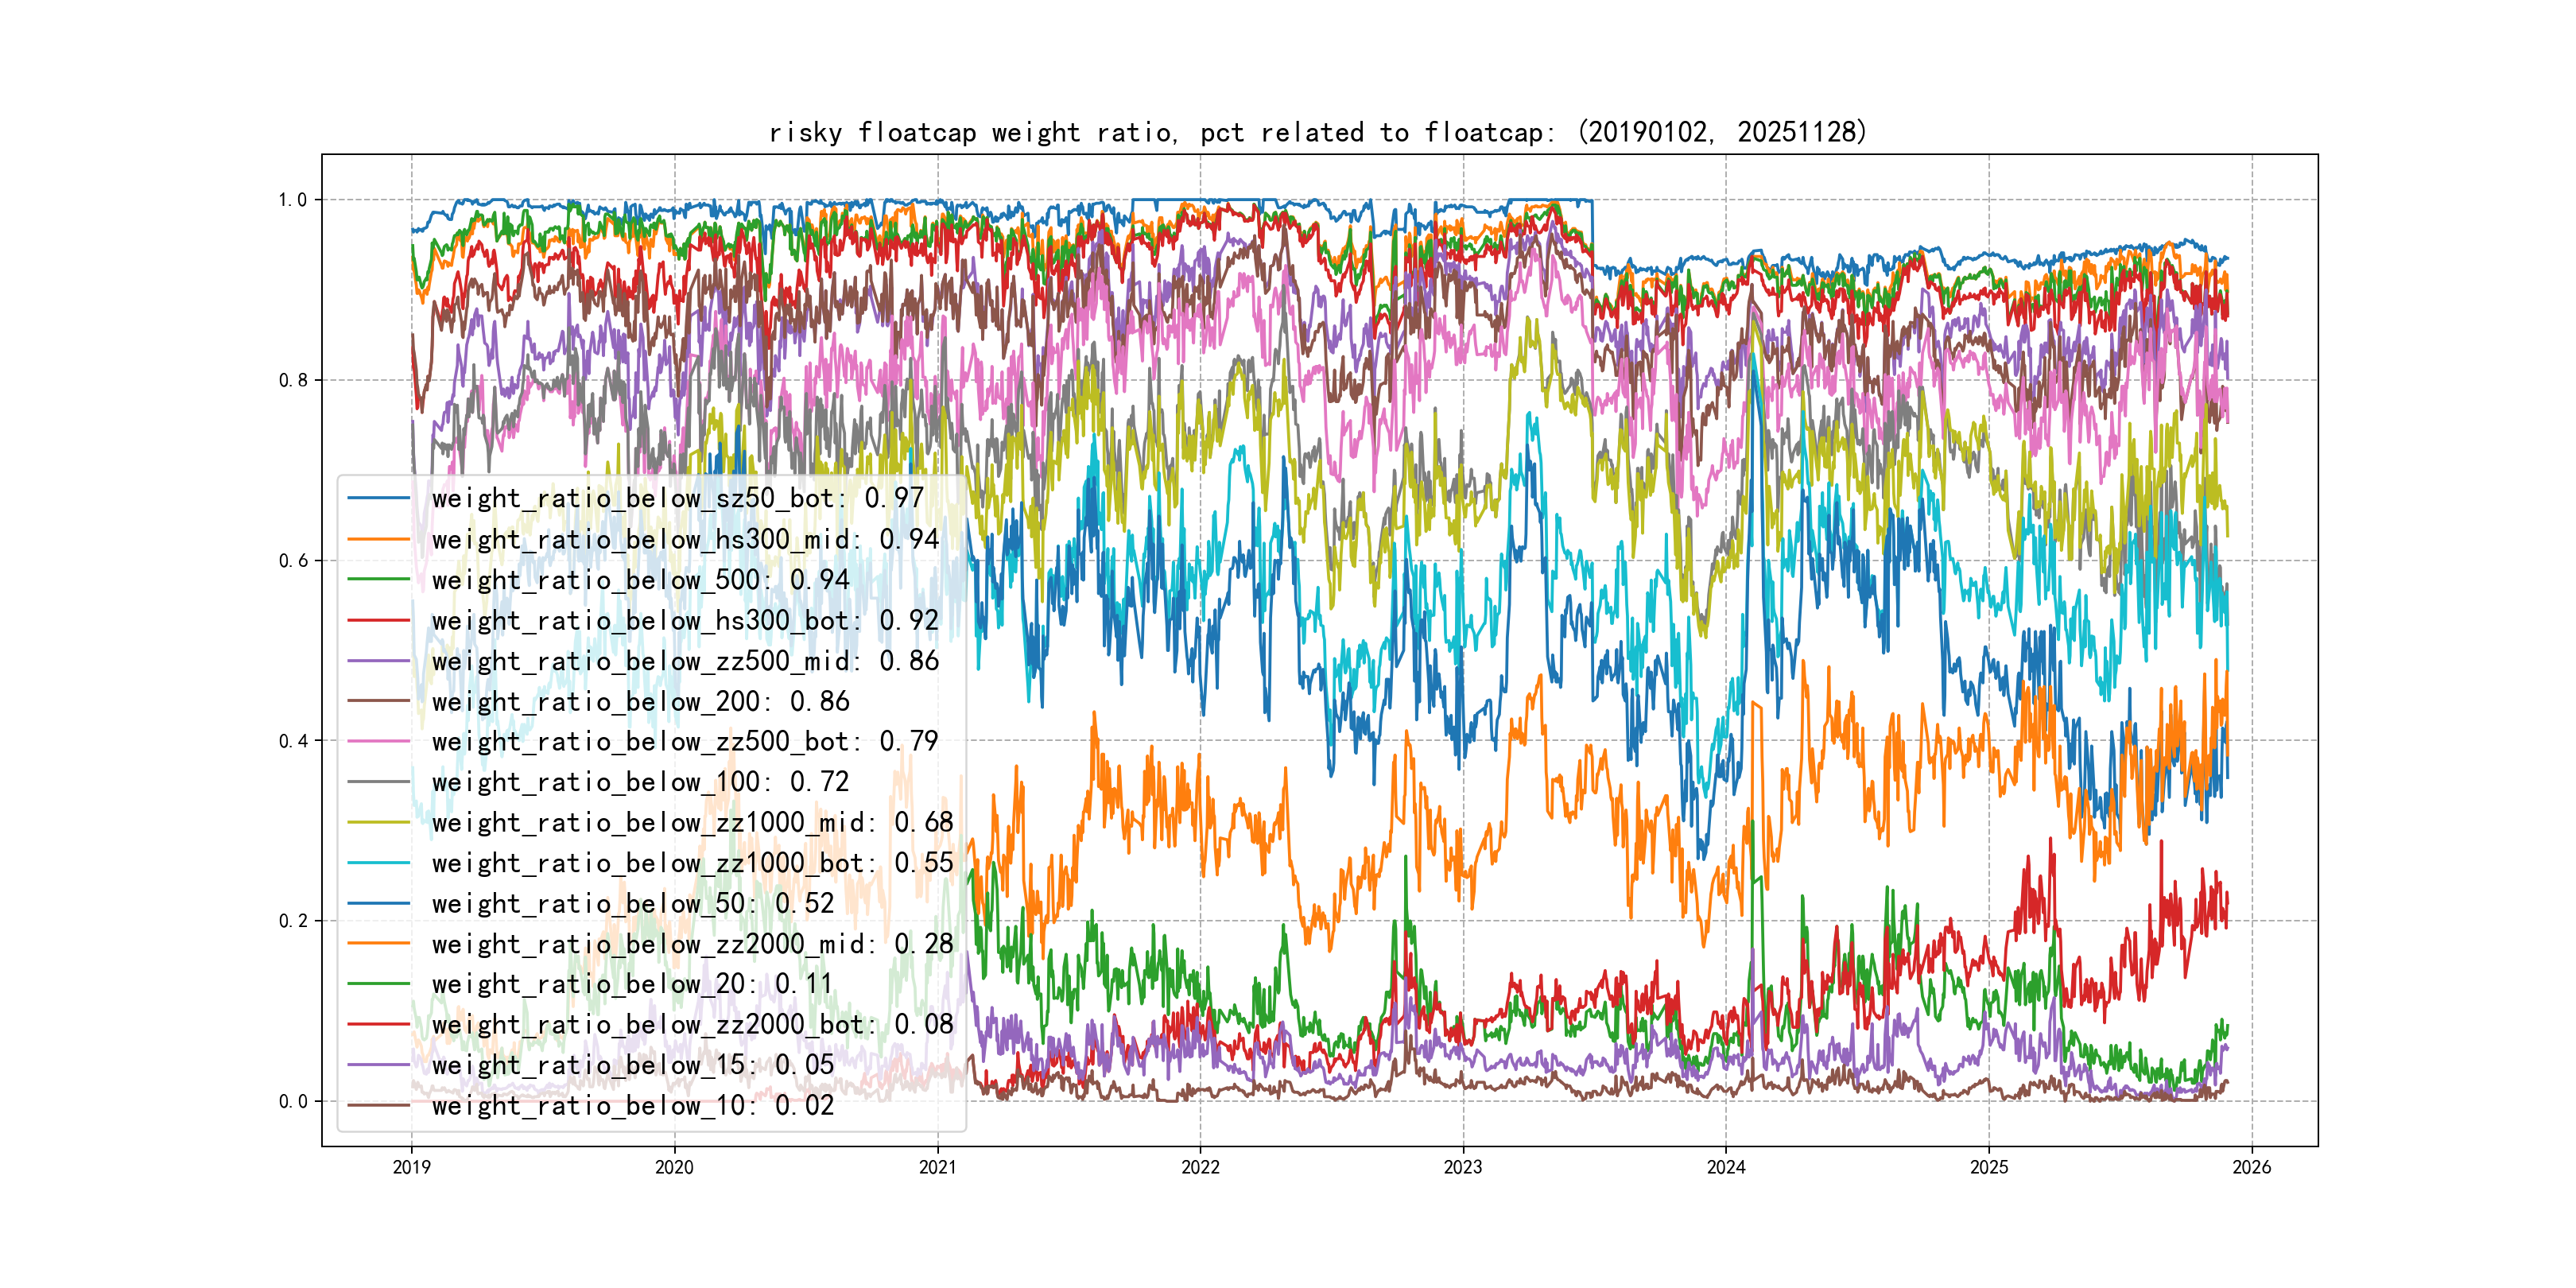Image resolution: width=2576 pixels, height=1288 pixels.
Task: Select legend entry weight_ratio_below_zz1000_bot
Action: [692, 863]
